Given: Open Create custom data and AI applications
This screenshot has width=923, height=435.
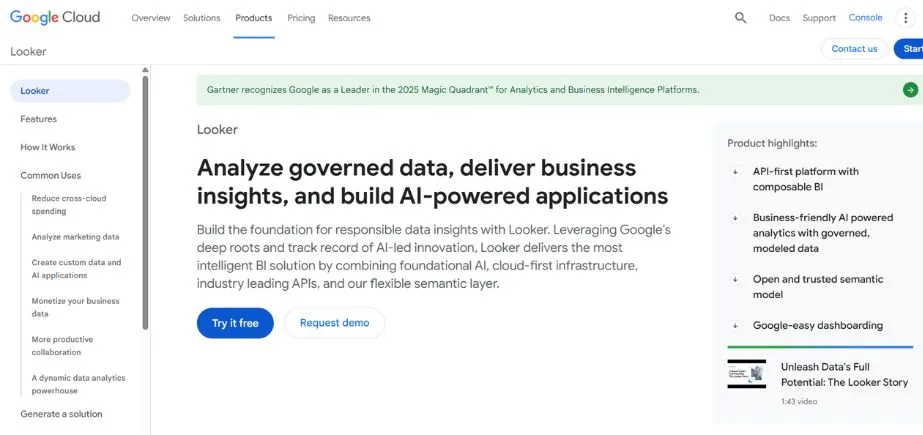Looking at the screenshot, I should (77, 269).
